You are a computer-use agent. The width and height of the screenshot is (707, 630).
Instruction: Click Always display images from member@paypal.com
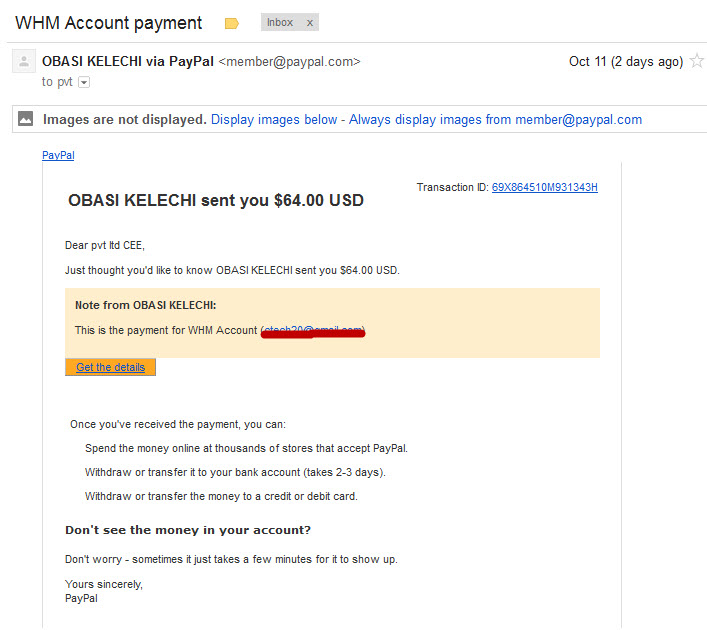495,120
